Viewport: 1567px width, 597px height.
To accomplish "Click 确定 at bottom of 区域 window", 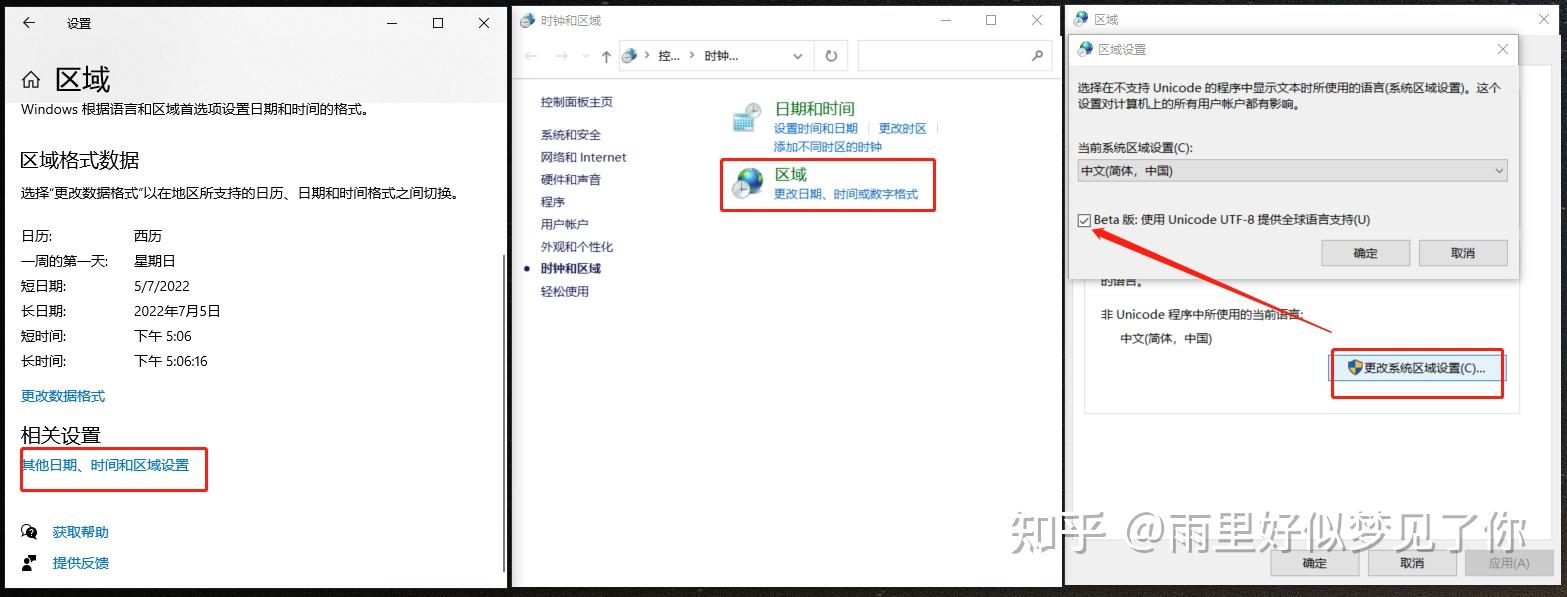I will [x=1315, y=563].
